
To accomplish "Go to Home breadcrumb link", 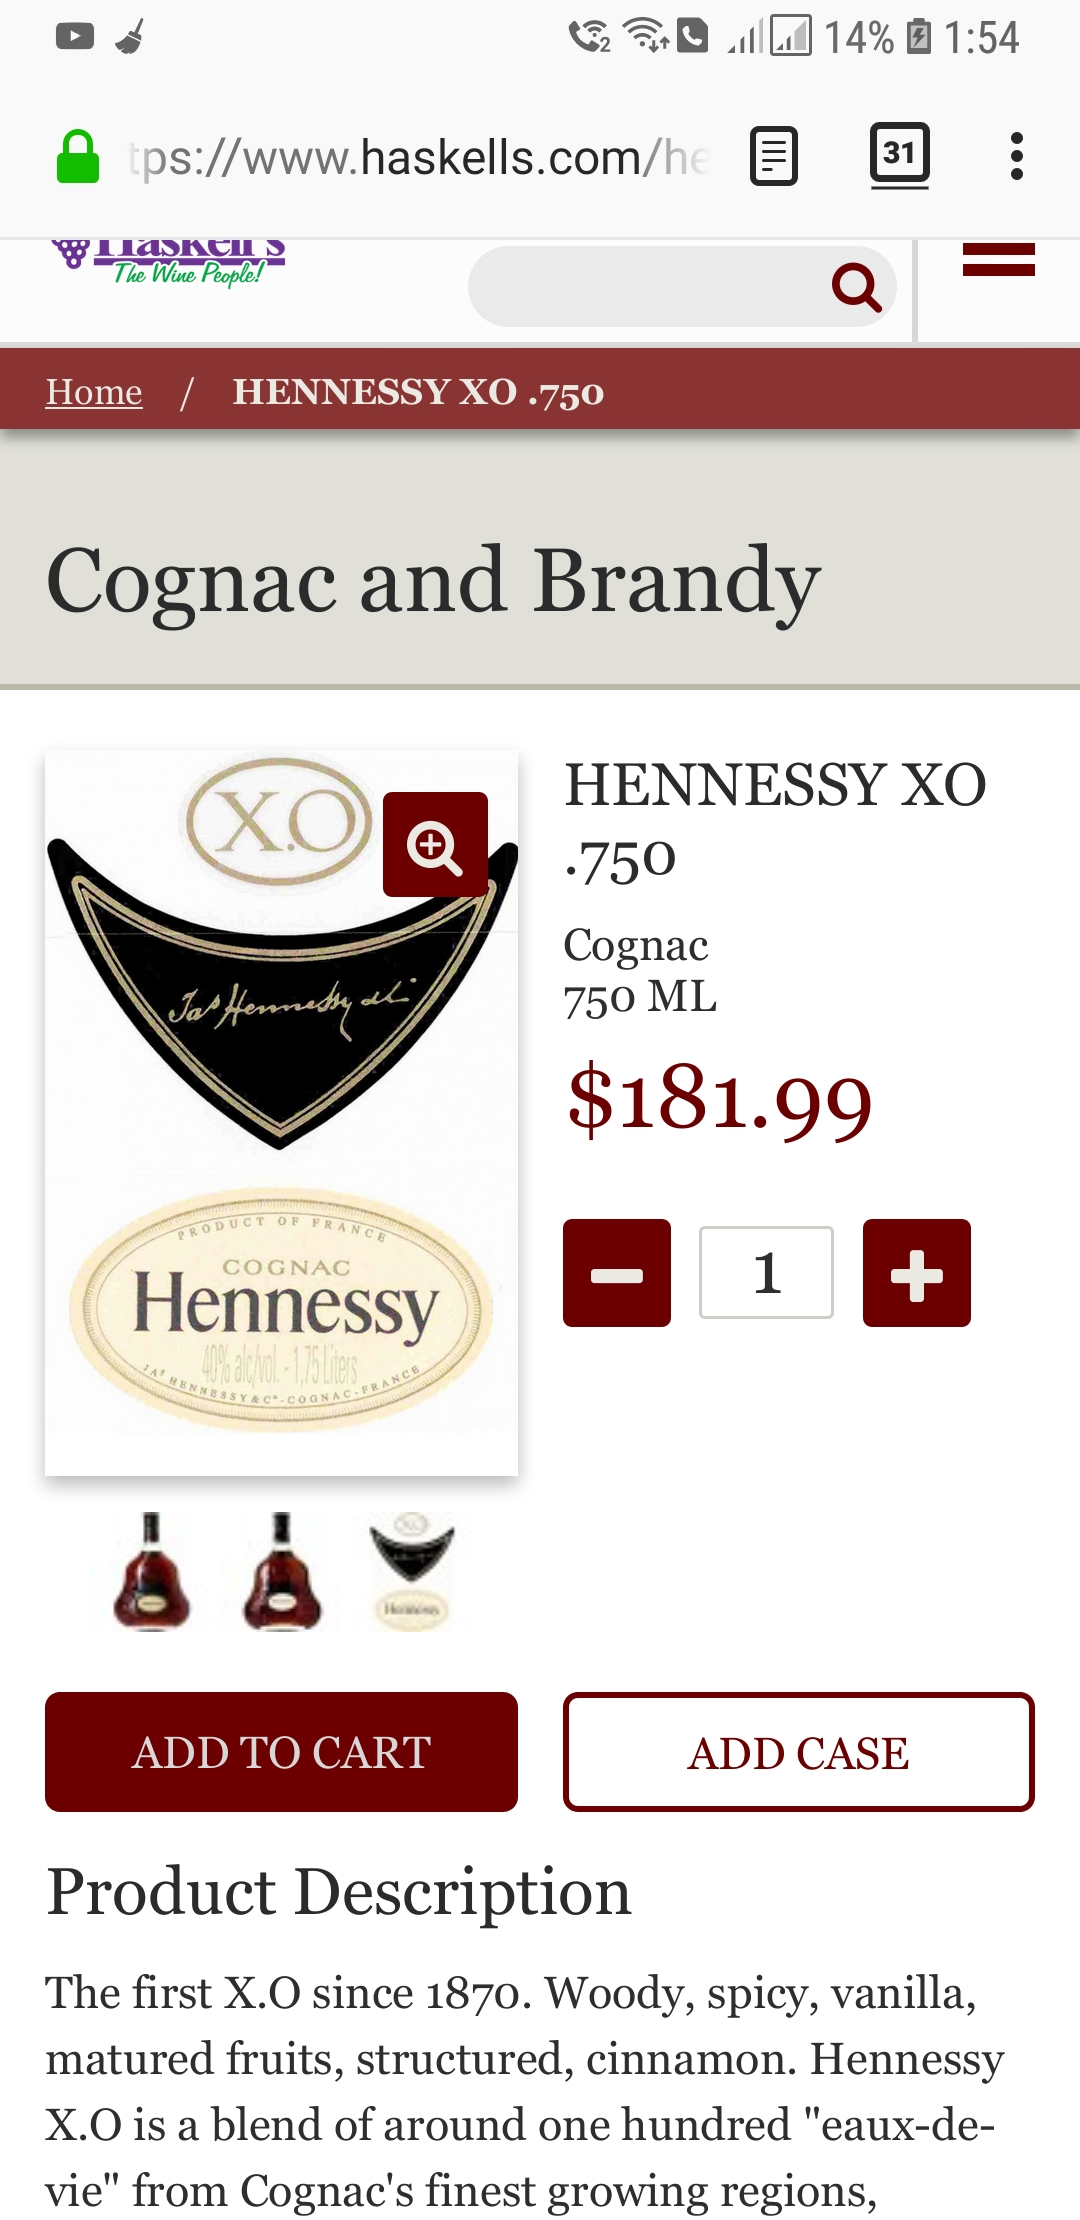I will point(94,392).
